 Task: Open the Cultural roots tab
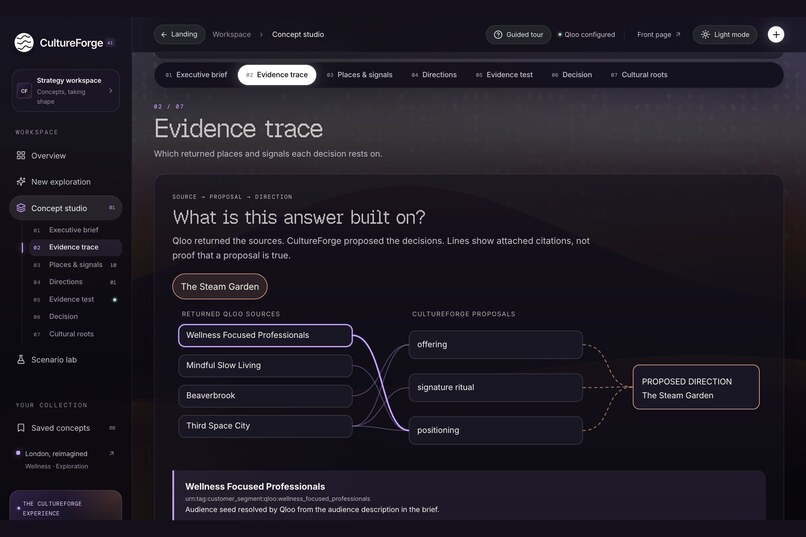click(639, 75)
